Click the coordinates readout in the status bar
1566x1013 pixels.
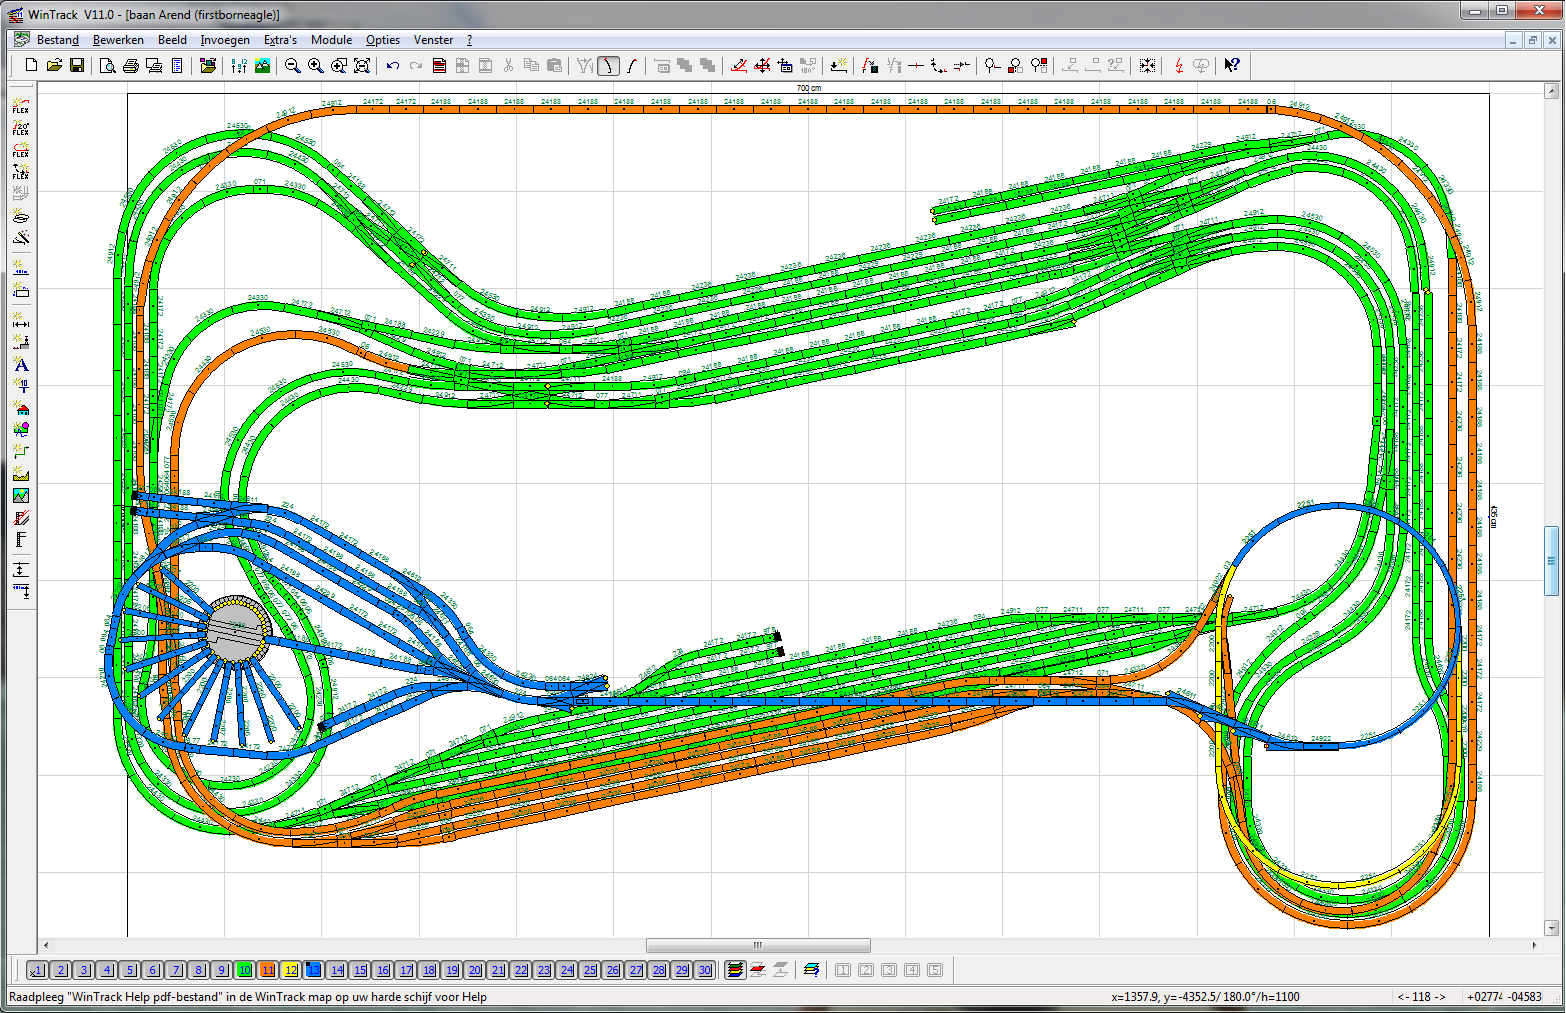1205,997
